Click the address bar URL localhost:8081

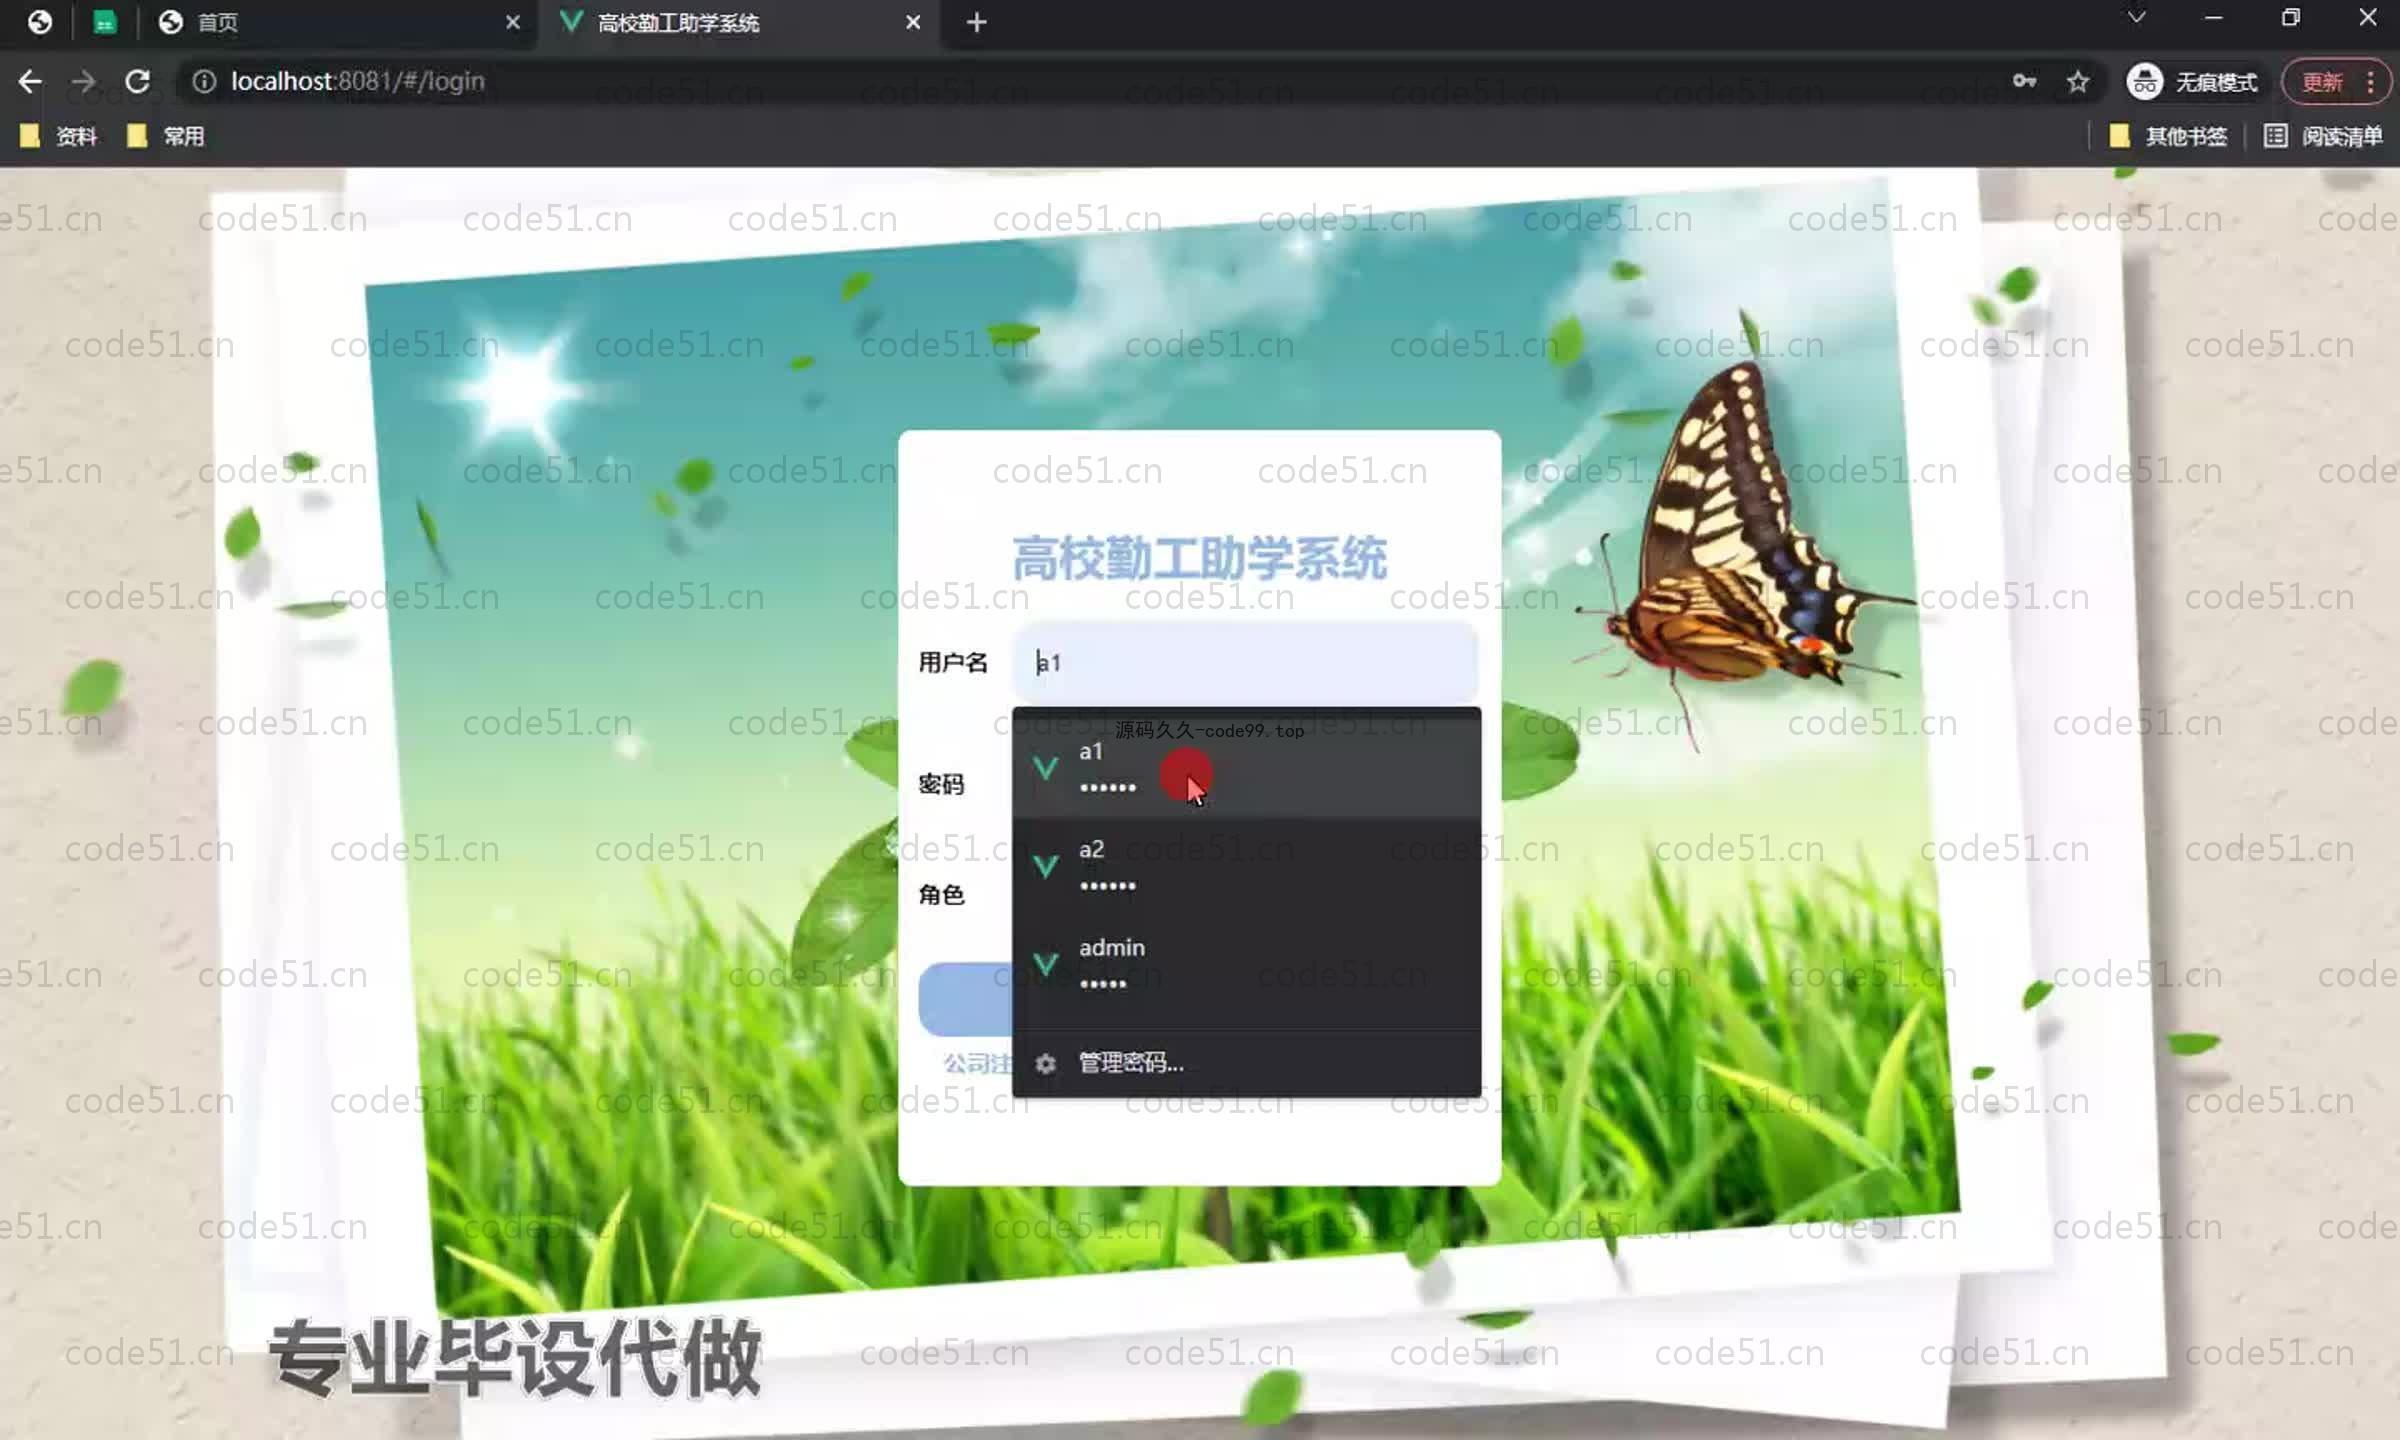click(x=357, y=81)
